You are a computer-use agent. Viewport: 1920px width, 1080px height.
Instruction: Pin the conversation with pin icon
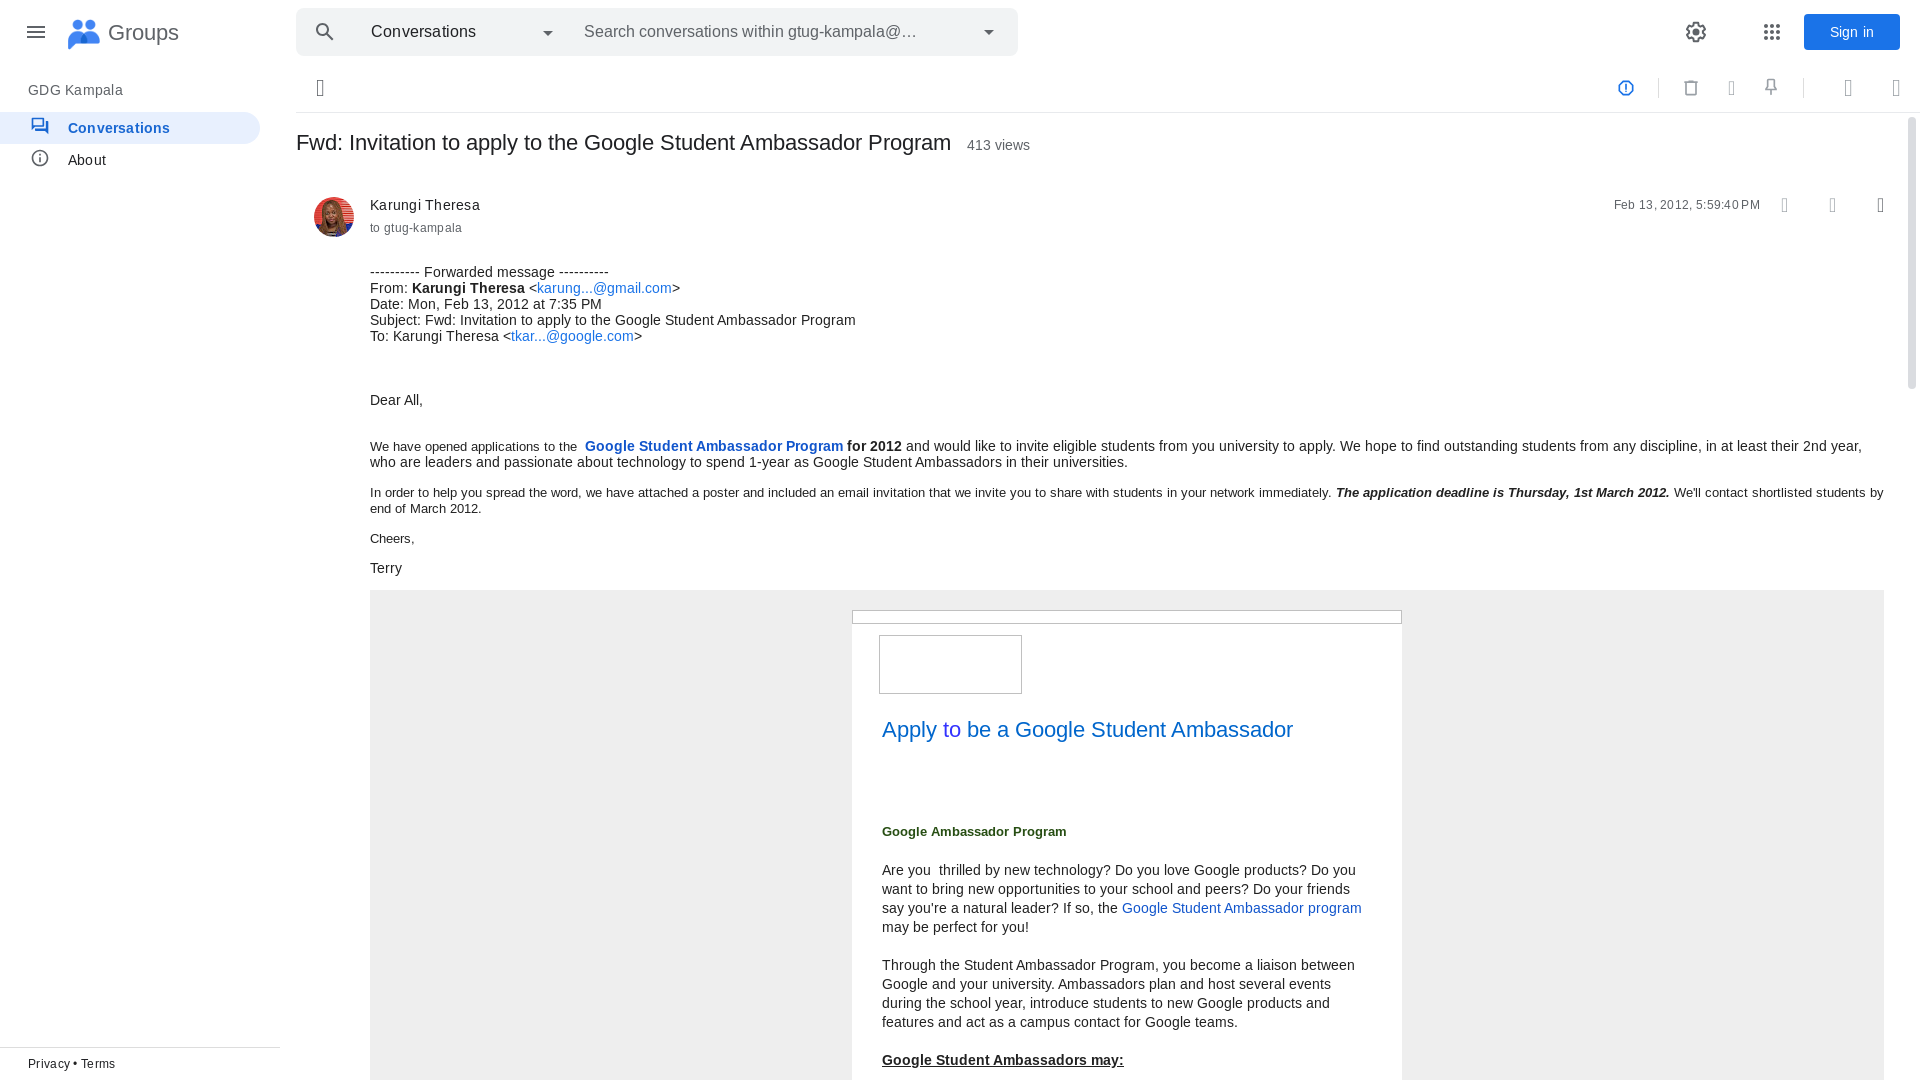point(1771,88)
